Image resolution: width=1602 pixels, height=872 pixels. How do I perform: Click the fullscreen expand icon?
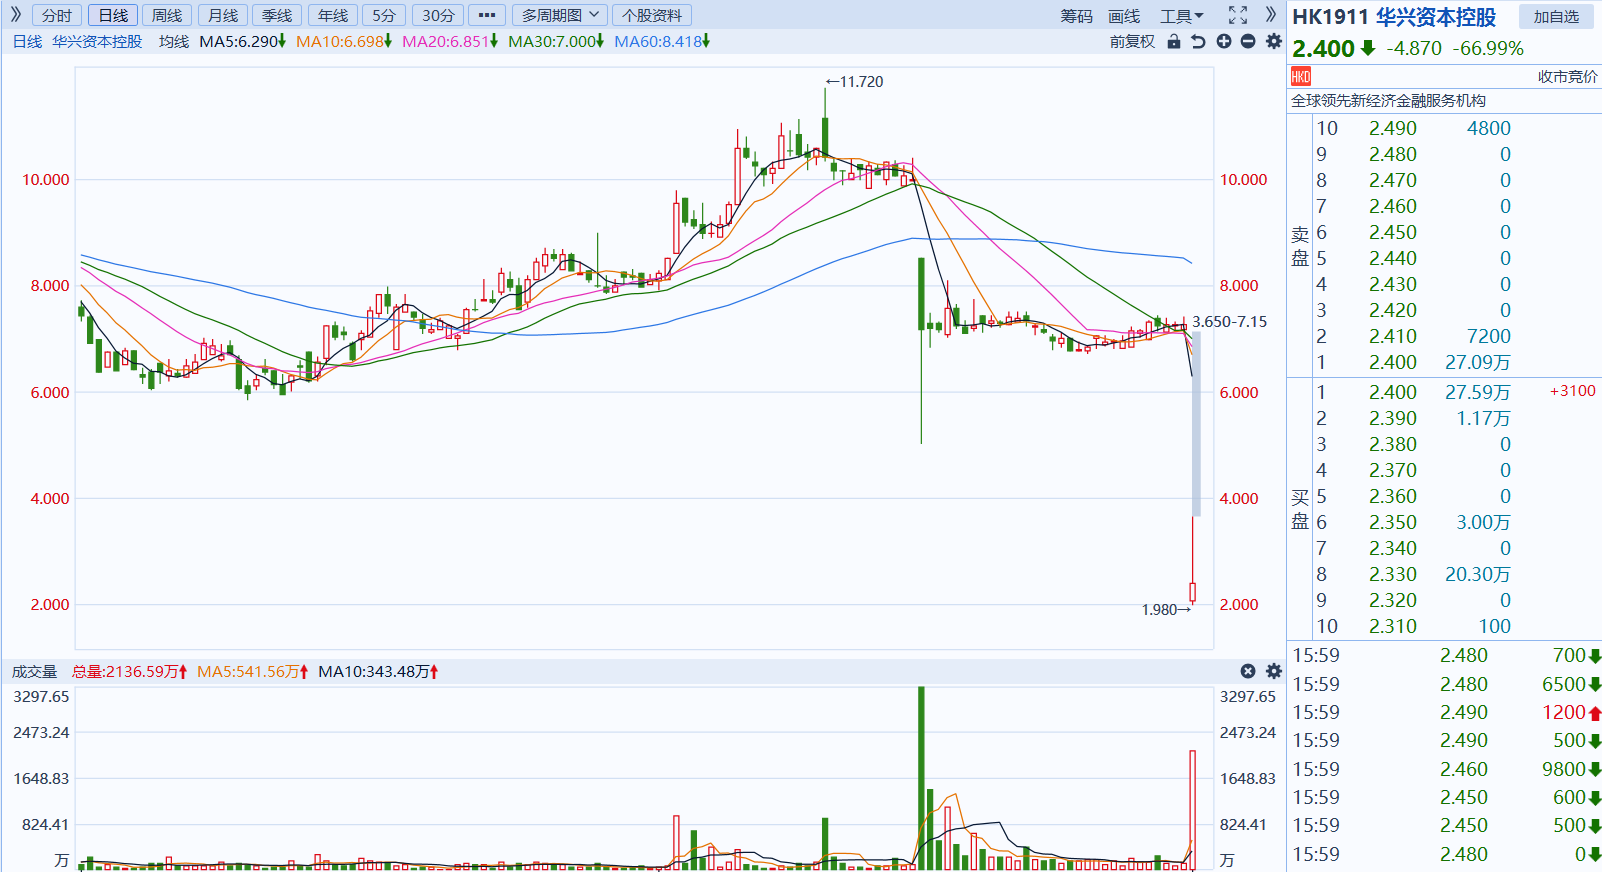point(1238,15)
